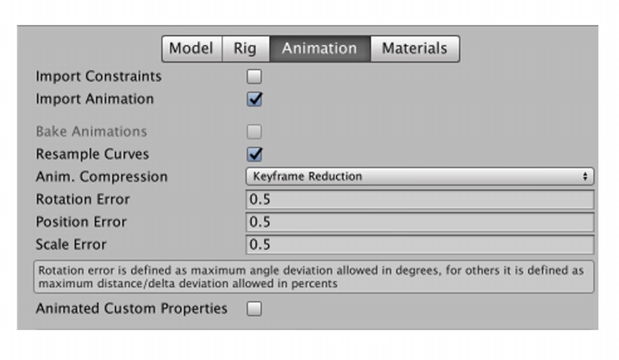Click the Position Error label
This screenshot has height=360, width=619.
click(81, 222)
